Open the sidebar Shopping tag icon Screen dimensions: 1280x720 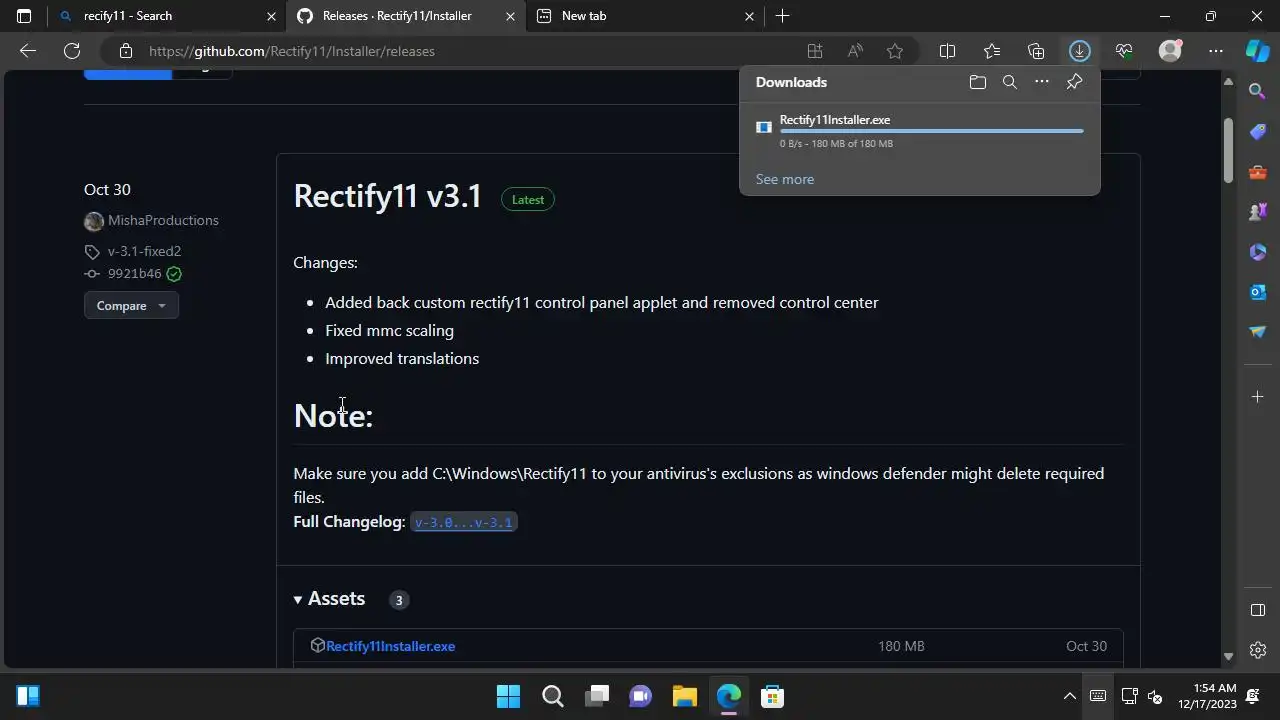coord(1258,132)
